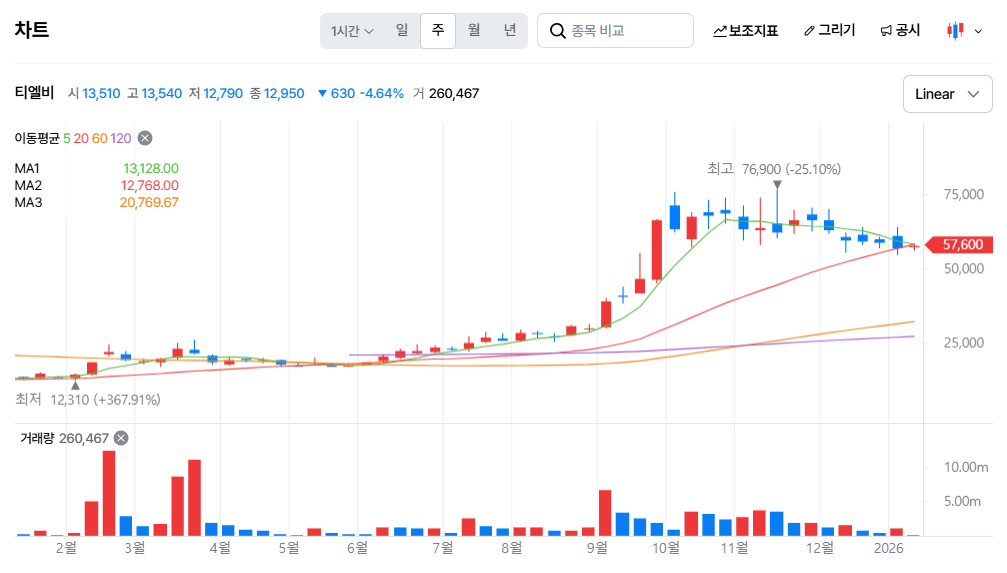The height and width of the screenshot is (573, 1007).
Task: Click the 20 moving average period
Action: (81, 138)
